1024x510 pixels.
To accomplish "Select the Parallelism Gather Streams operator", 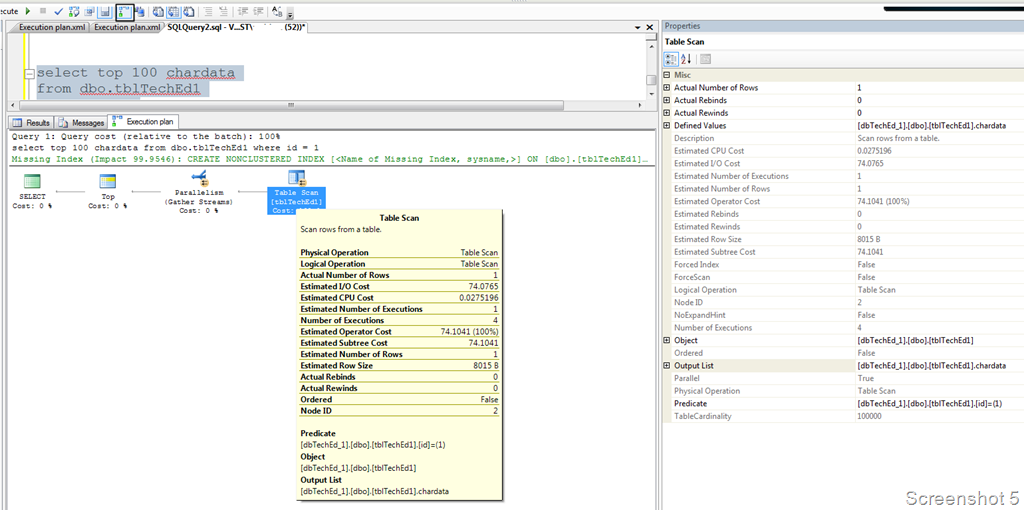I will click(x=198, y=179).
